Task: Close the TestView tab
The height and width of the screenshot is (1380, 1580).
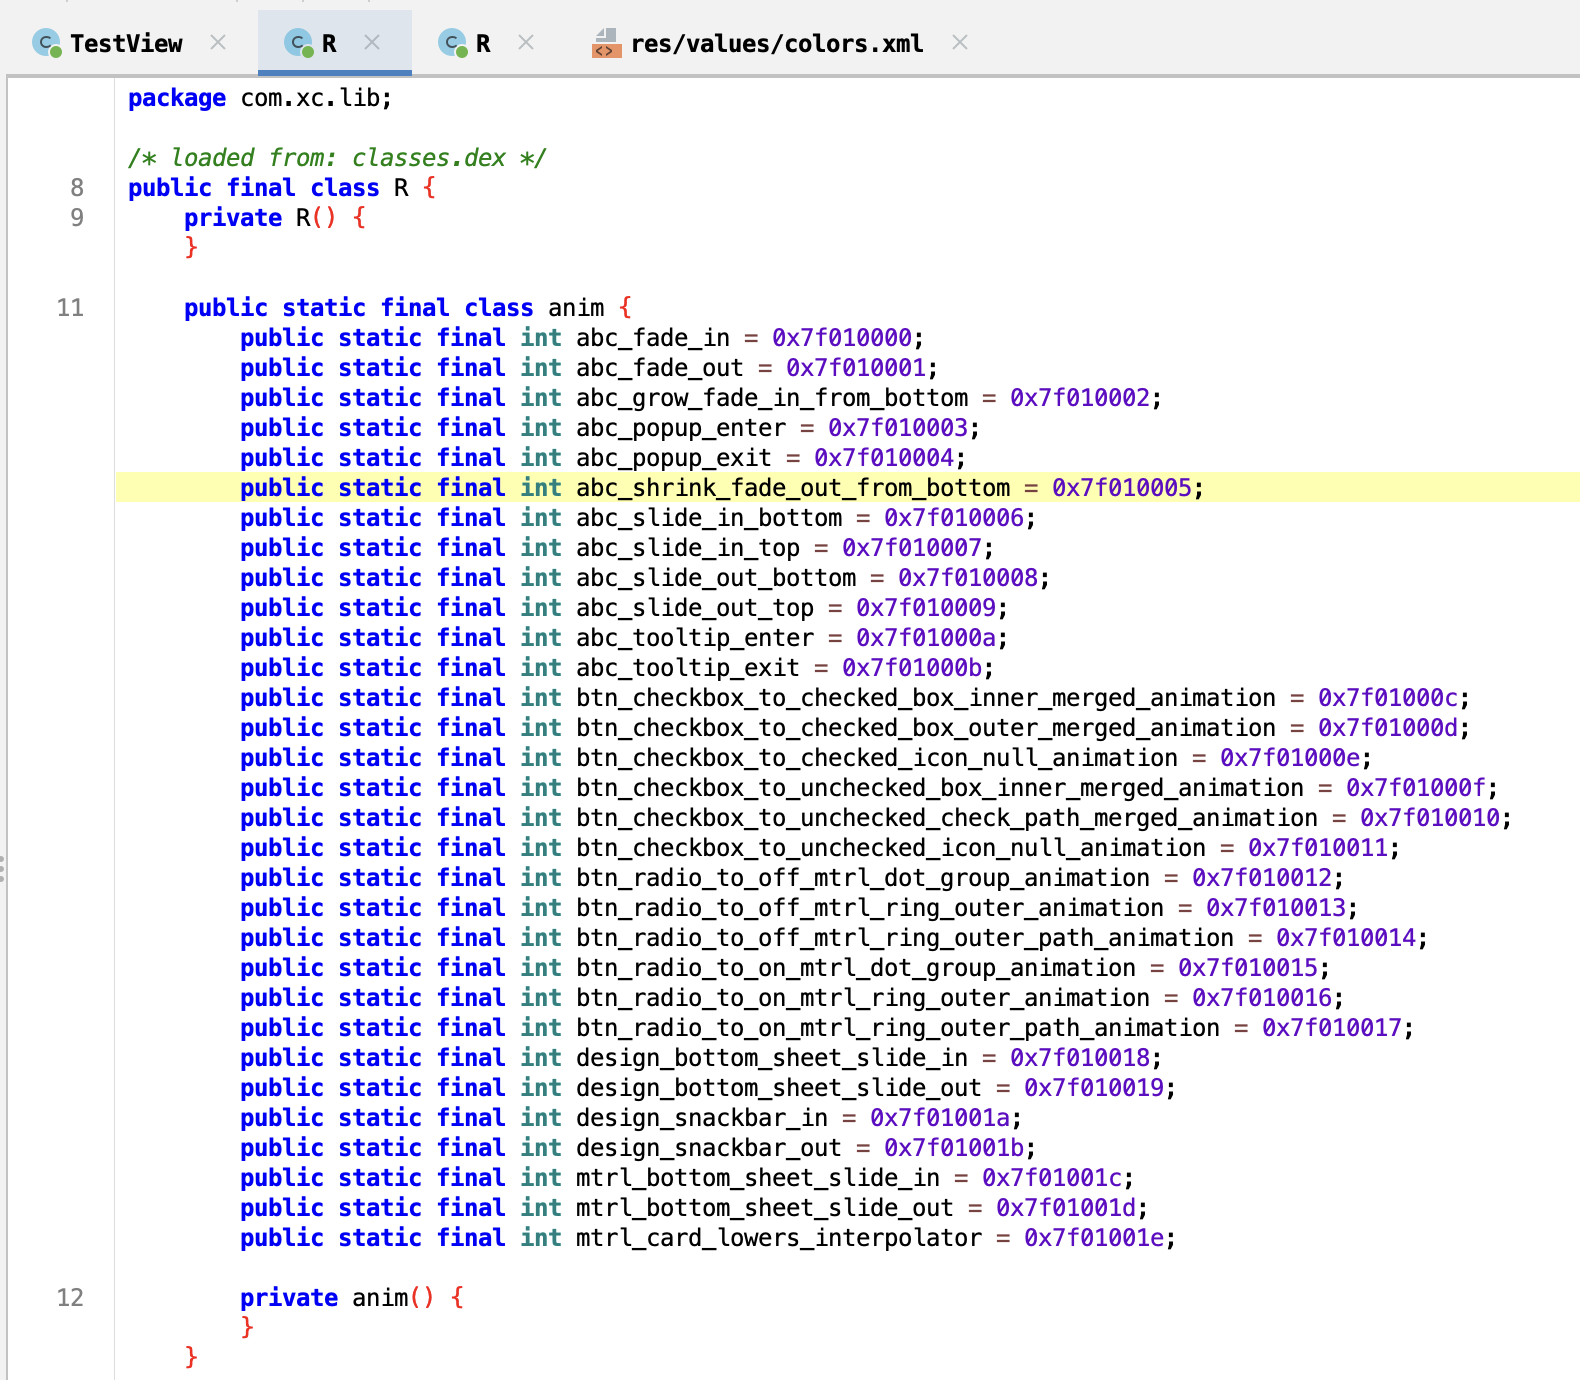Action: click(x=218, y=42)
